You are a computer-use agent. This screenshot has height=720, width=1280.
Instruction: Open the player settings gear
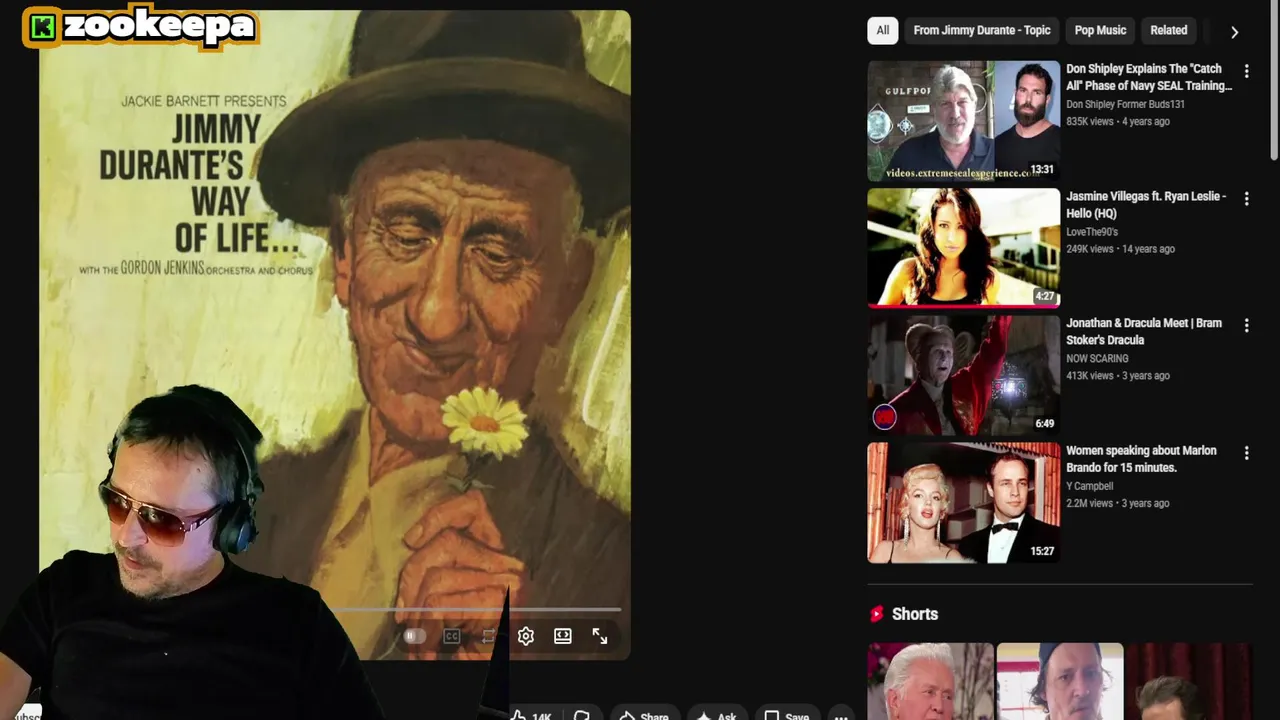(526, 636)
